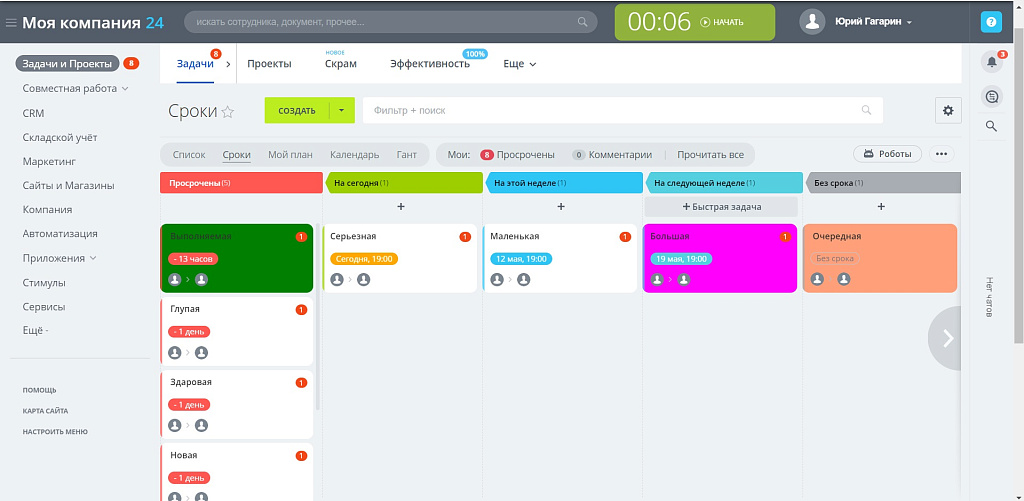Add a task with plus in На сегодня column
This screenshot has width=1024, height=501.
(401, 206)
